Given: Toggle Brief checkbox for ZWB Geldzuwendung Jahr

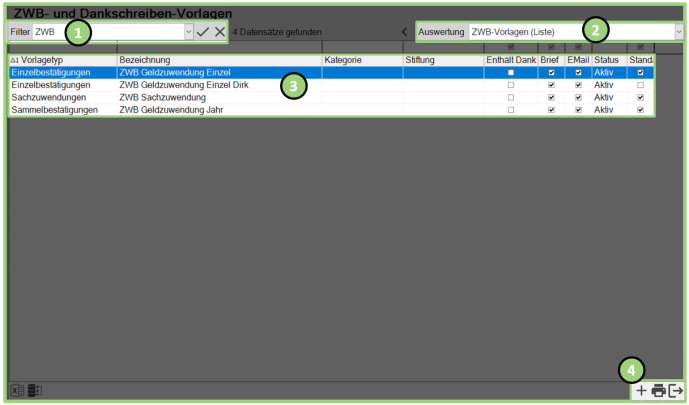Looking at the screenshot, I should pyautogui.click(x=552, y=110).
